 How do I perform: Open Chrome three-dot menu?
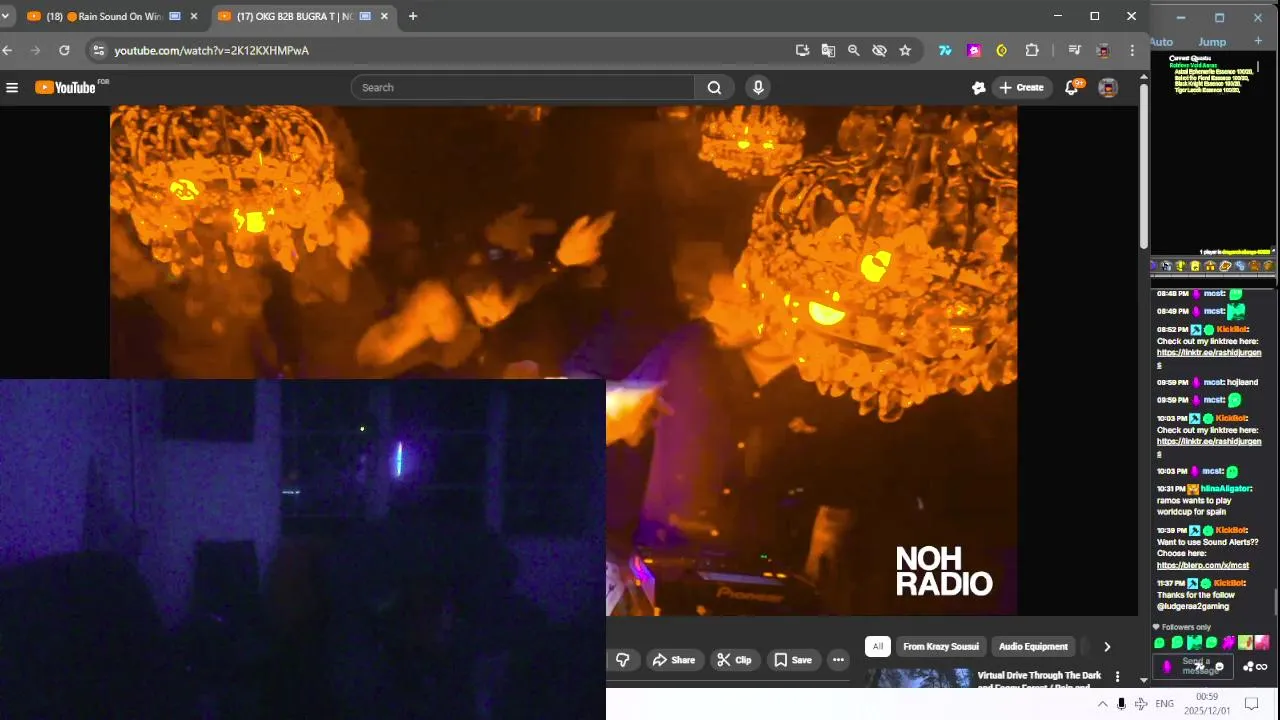[x=1132, y=50]
